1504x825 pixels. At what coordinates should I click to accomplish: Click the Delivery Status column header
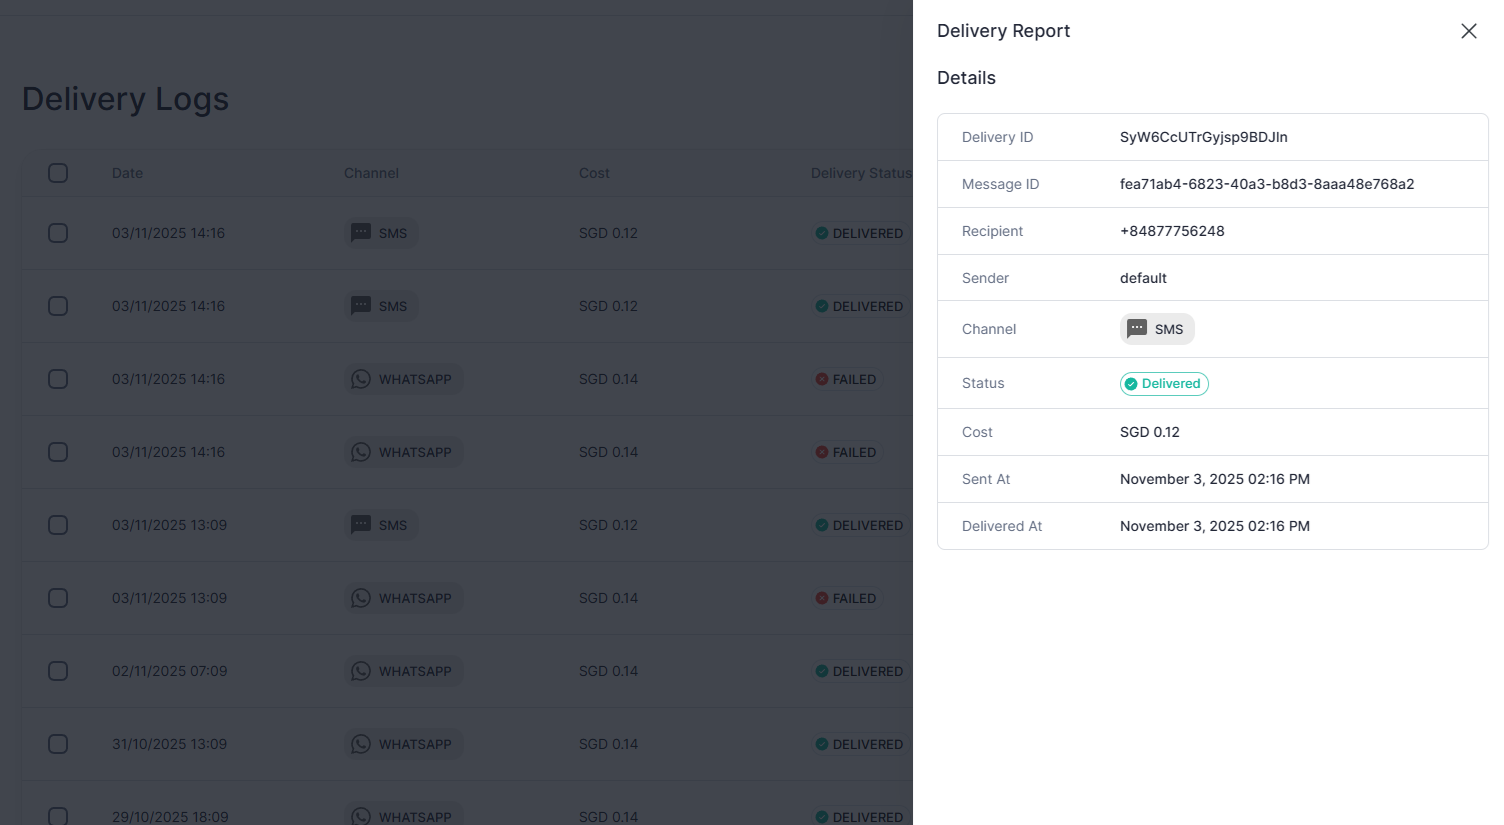(x=860, y=173)
